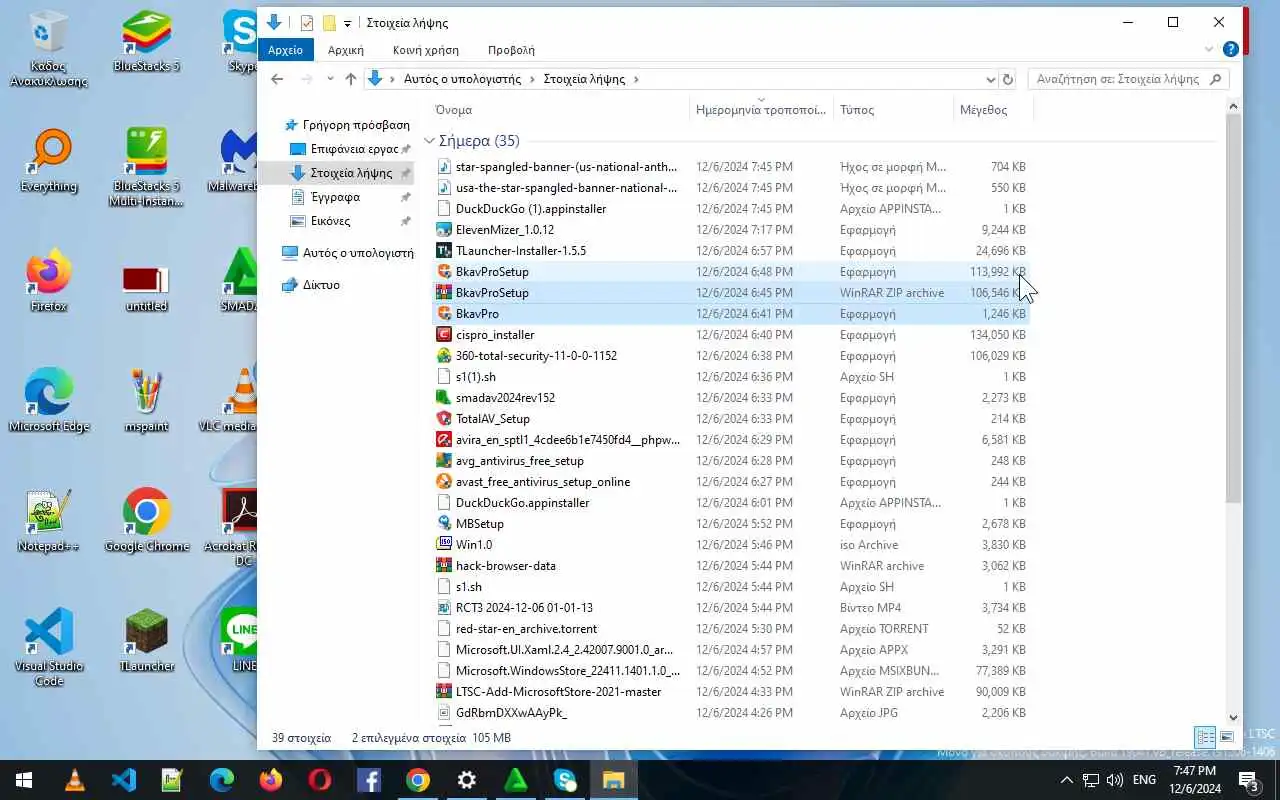This screenshot has width=1280, height=800.
Task: Expand the Αυτός ο υπολογιστής breadcrumb arrow
Action: pyautogui.click(x=532, y=79)
